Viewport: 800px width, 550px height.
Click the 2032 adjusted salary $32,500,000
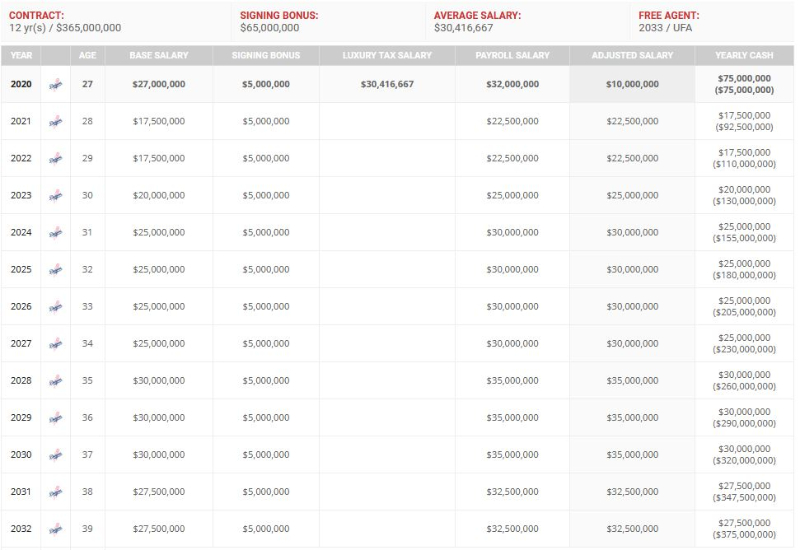pyautogui.click(x=632, y=529)
